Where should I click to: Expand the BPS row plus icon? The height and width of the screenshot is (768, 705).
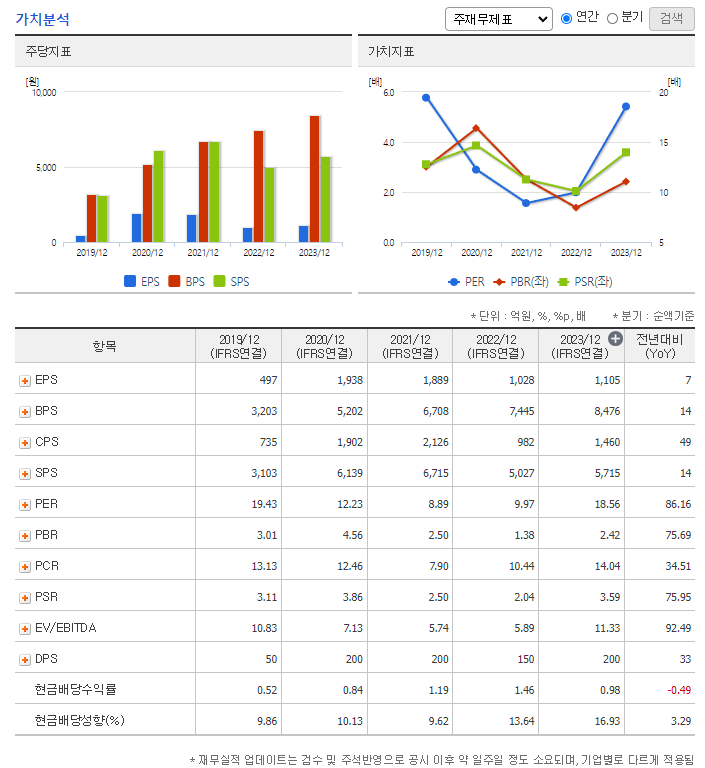[25, 412]
